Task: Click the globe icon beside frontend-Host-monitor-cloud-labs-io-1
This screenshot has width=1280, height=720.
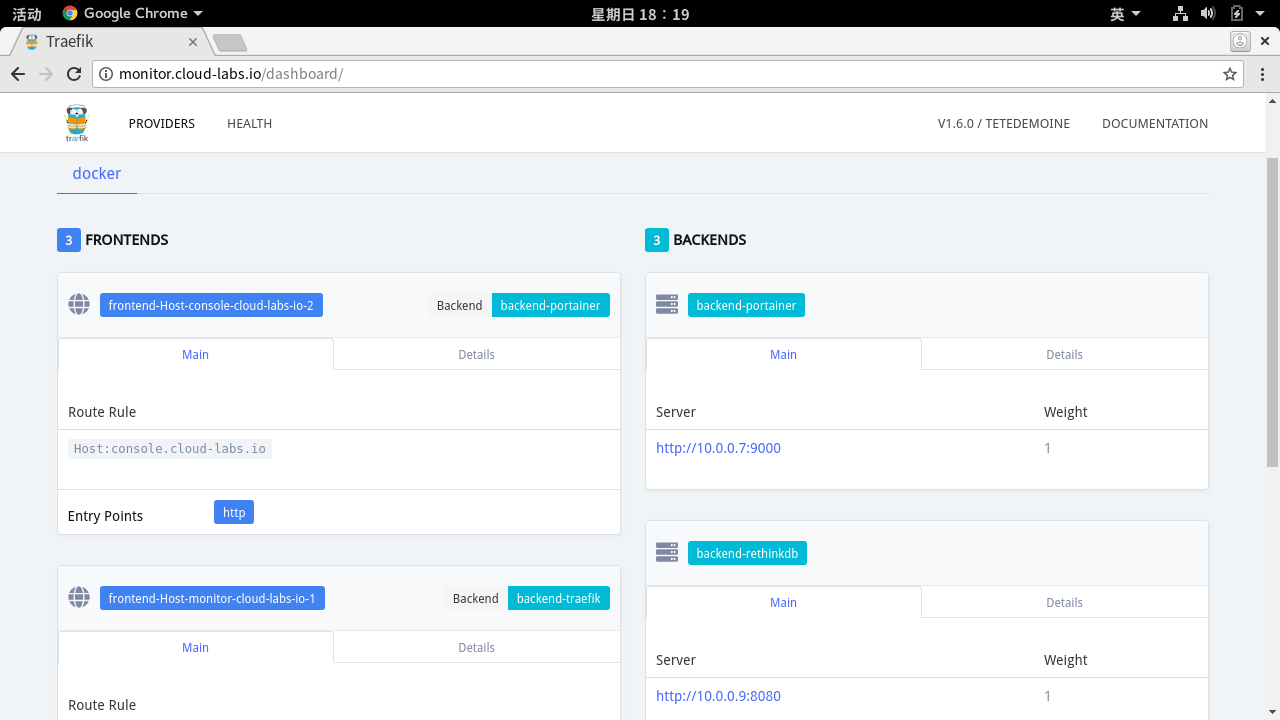Action: pos(79,598)
